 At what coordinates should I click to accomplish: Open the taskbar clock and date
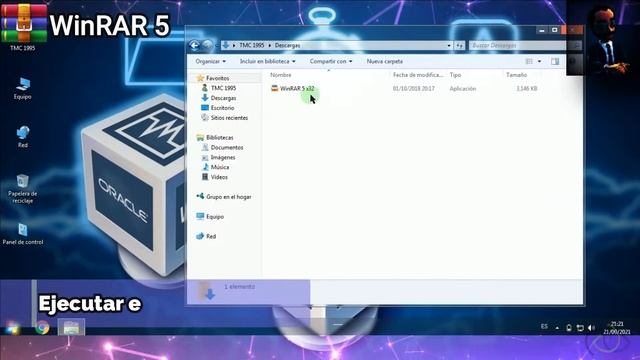617,328
